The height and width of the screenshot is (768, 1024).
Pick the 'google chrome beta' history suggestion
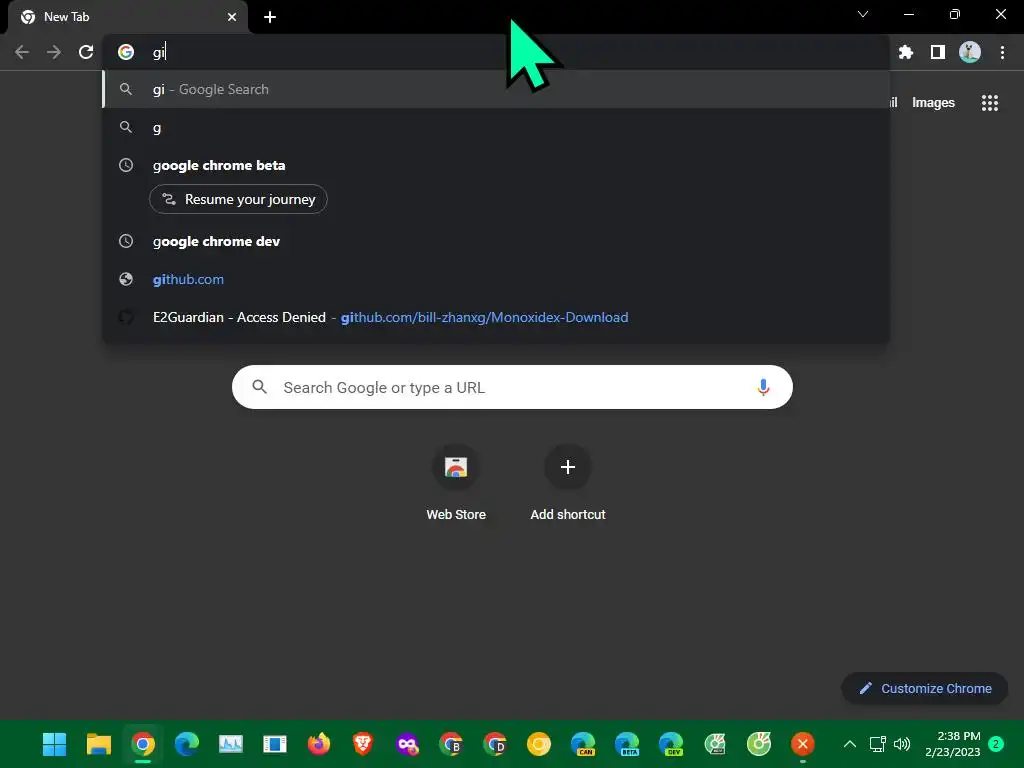(496, 165)
